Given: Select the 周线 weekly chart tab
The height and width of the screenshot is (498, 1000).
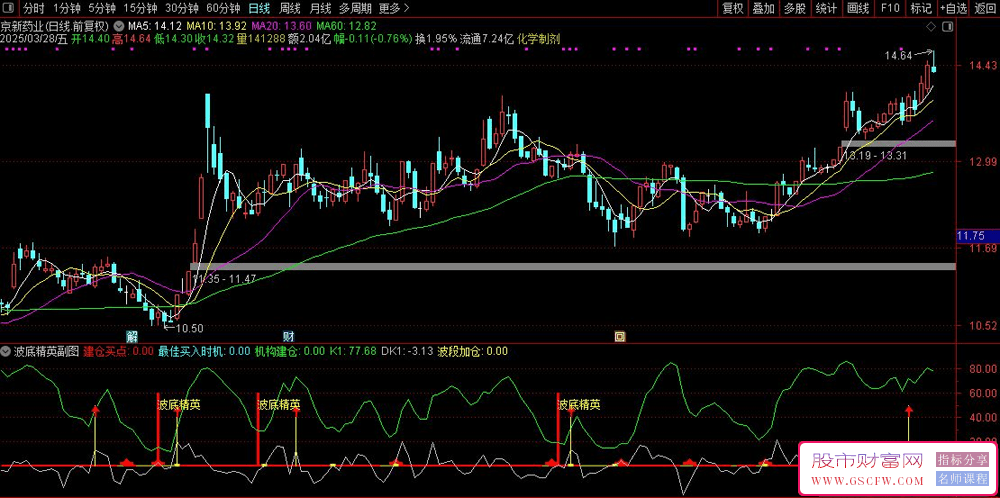Looking at the screenshot, I should pos(290,8).
